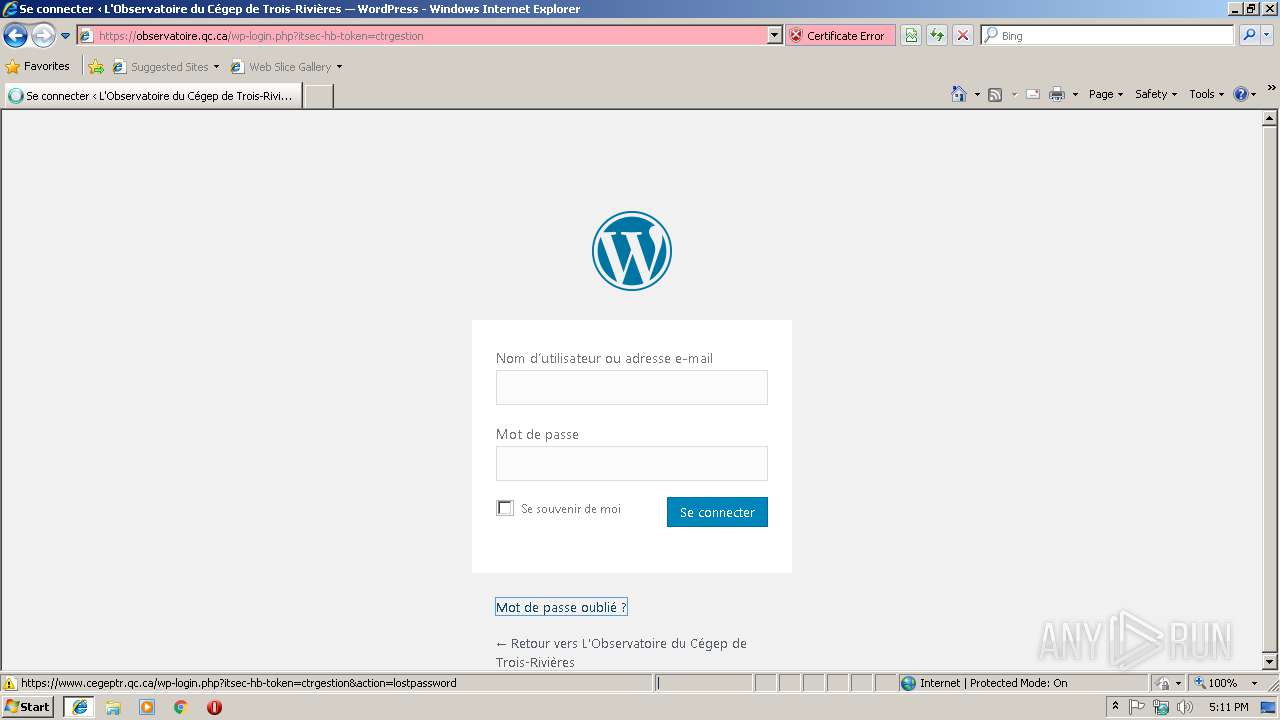
Task: Open the media player taskbar icon
Action: point(147,707)
